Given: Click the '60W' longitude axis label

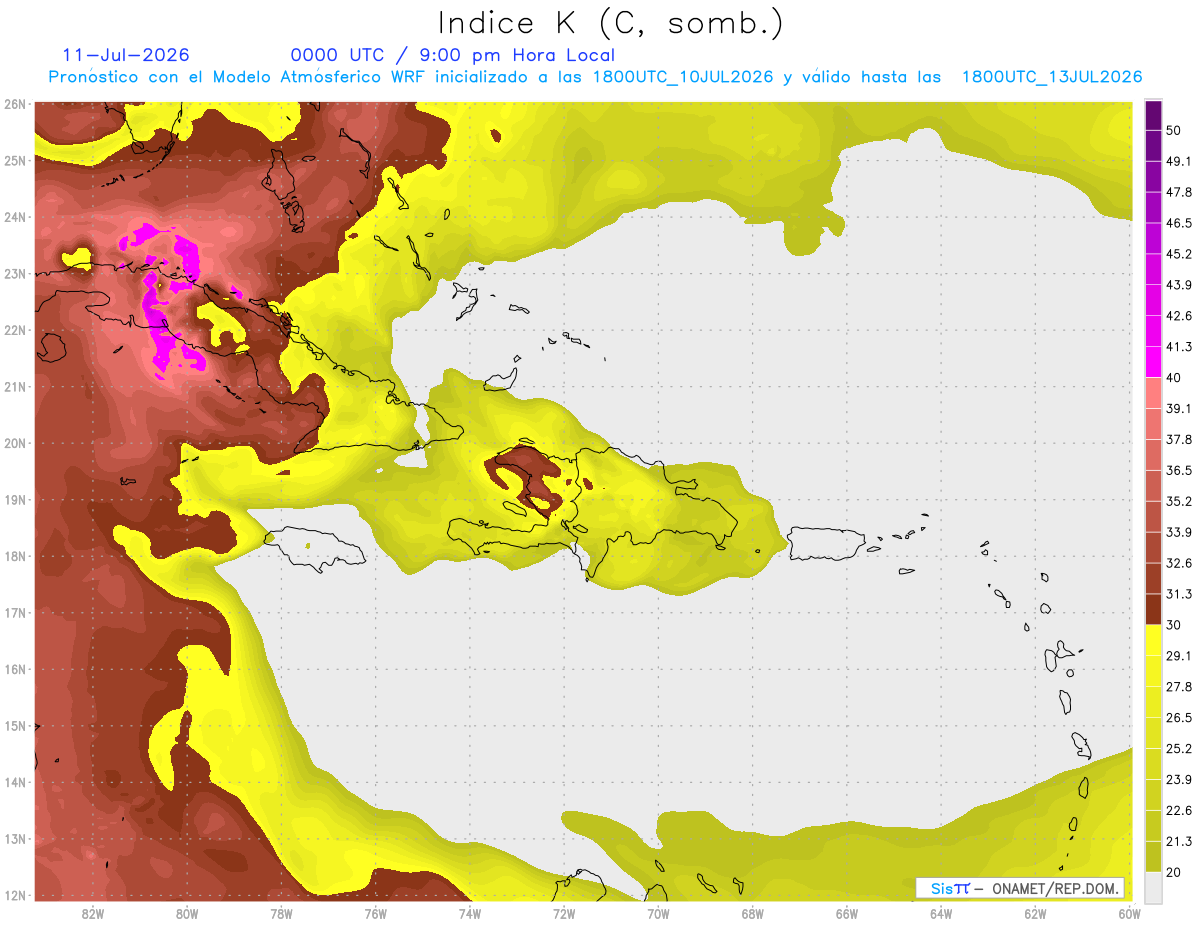Looking at the screenshot, I should (1128, 913).
